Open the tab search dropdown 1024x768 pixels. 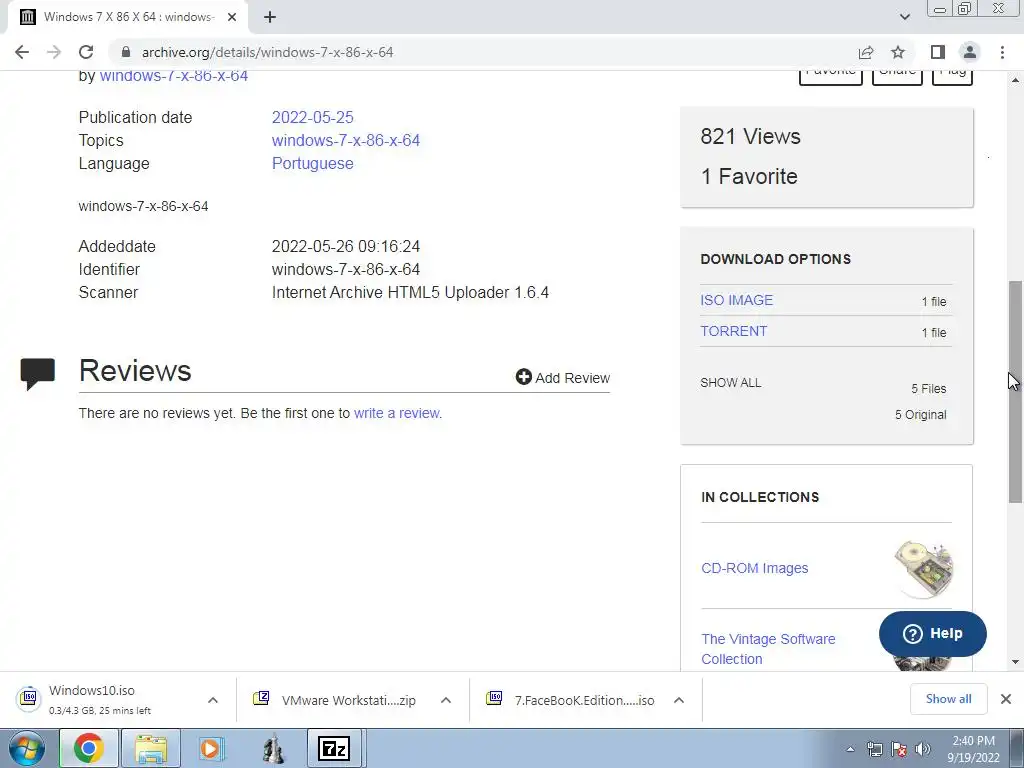(x=904, y=17)
